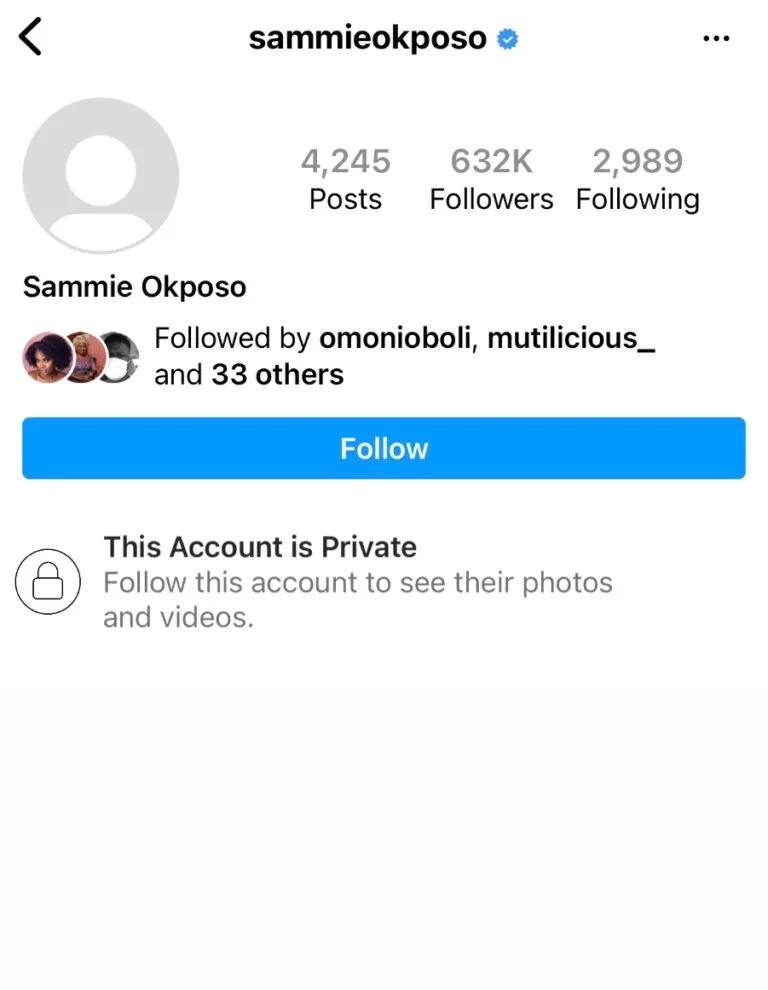The height and width of the screenshot is (990, 768).
Task: Tap the middle mutual follower avatar
Action: pos(84,356)
